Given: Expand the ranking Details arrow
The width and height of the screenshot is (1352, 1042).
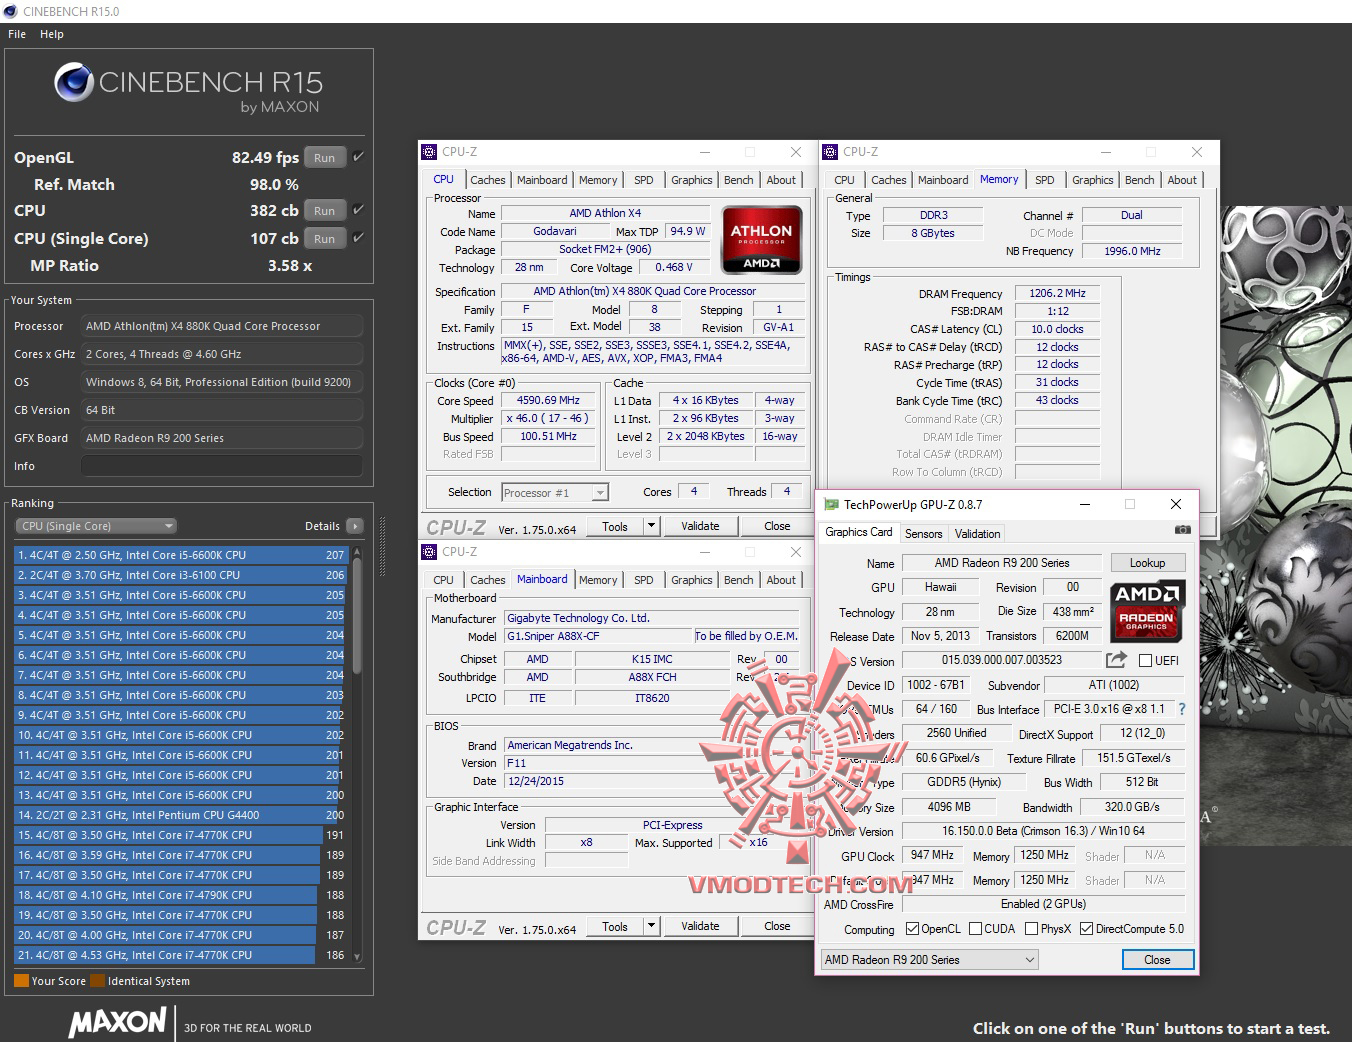Looking at the screenshot, I should tap(354, 526).
